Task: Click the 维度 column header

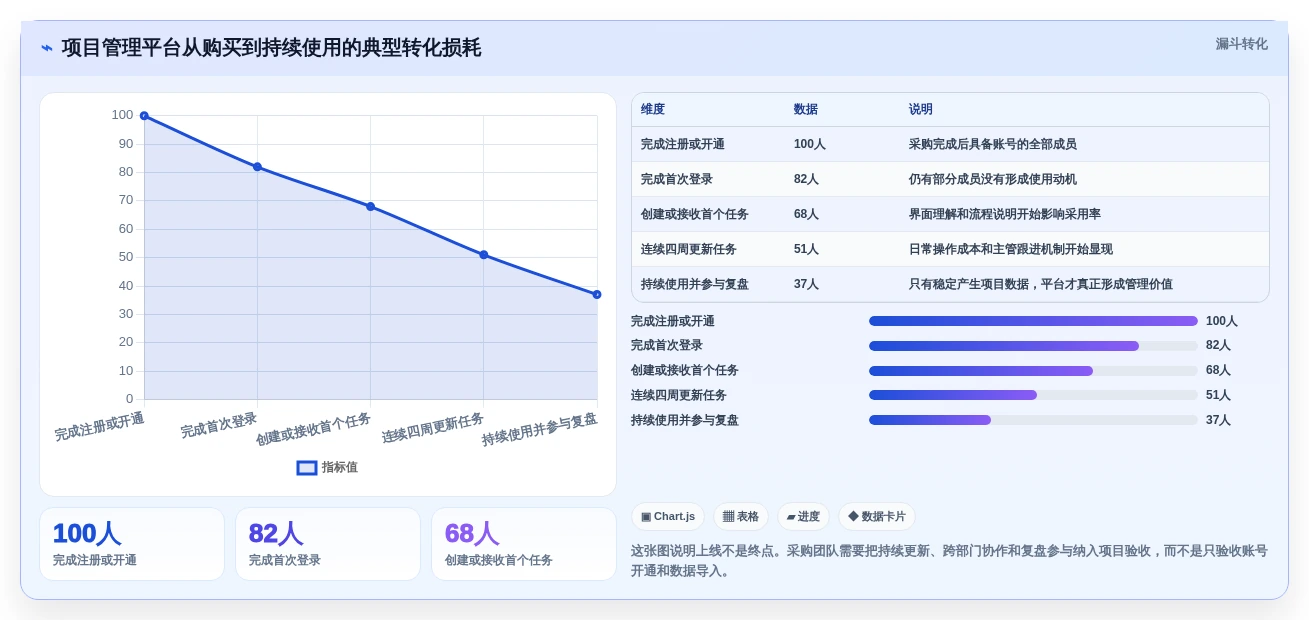Action: [653, 109]
